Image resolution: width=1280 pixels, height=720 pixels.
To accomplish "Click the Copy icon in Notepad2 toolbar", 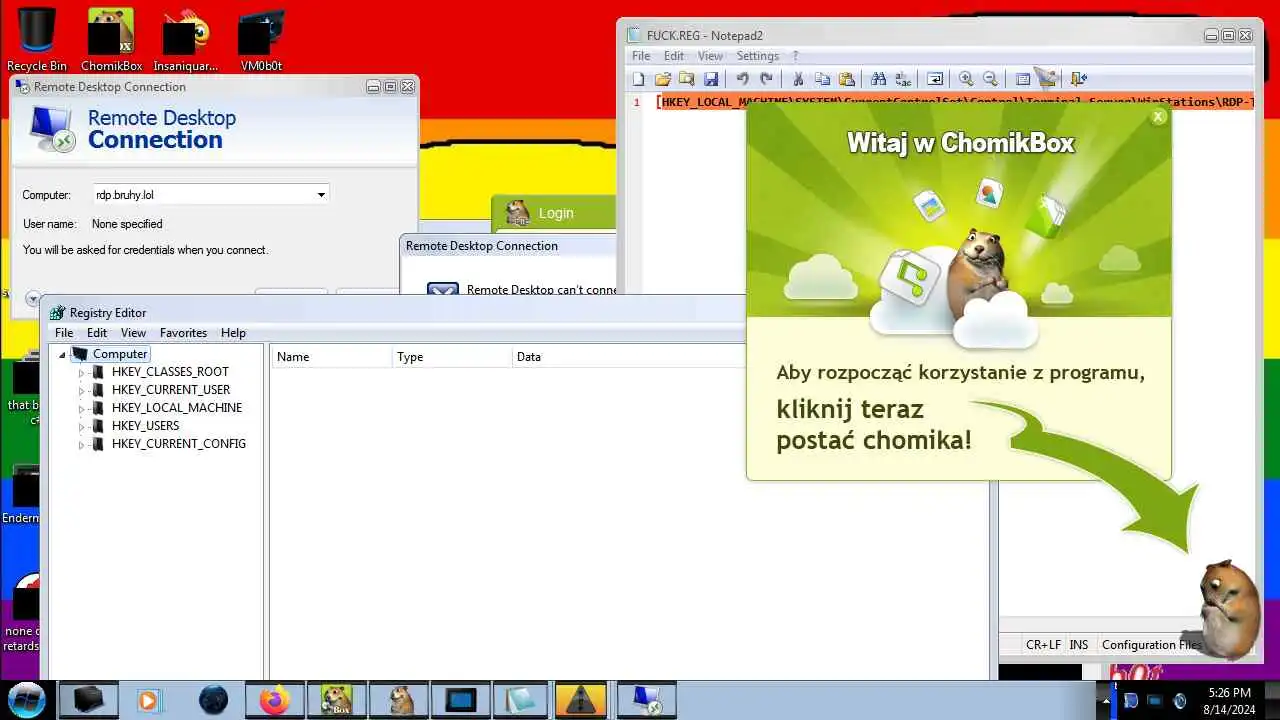I will pos(822,79).
